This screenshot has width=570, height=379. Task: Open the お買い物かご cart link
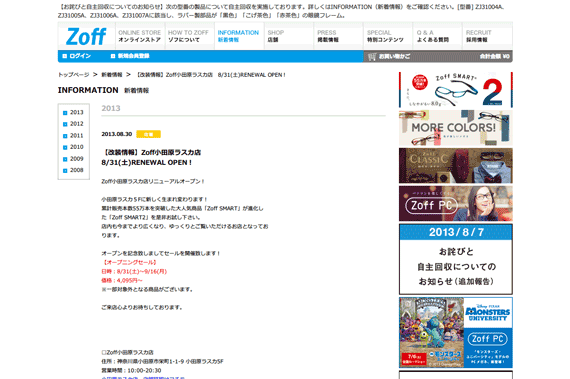point(394,56)
